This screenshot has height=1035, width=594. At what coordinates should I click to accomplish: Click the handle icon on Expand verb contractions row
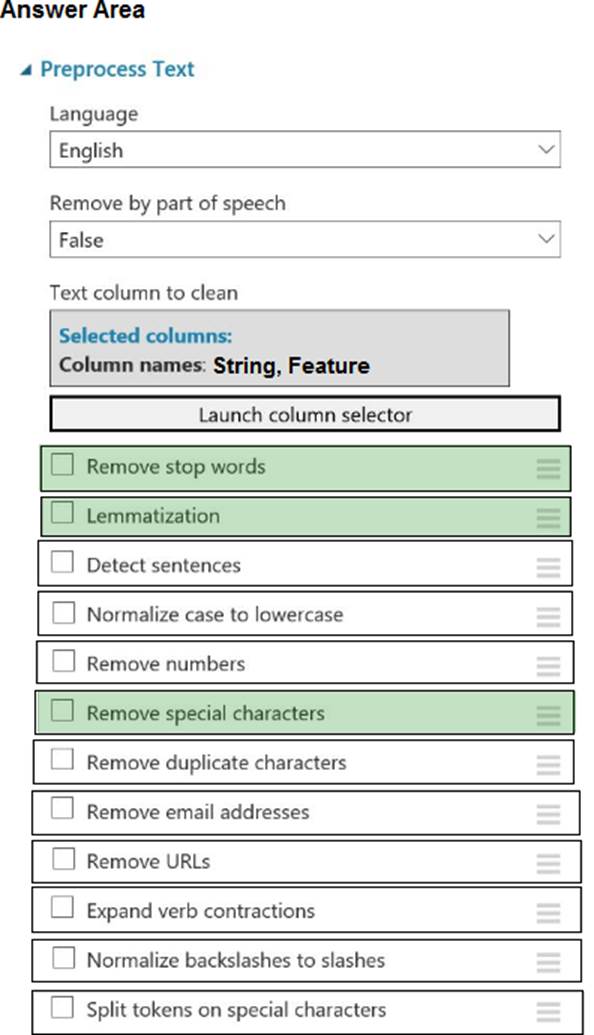(548, 913)
